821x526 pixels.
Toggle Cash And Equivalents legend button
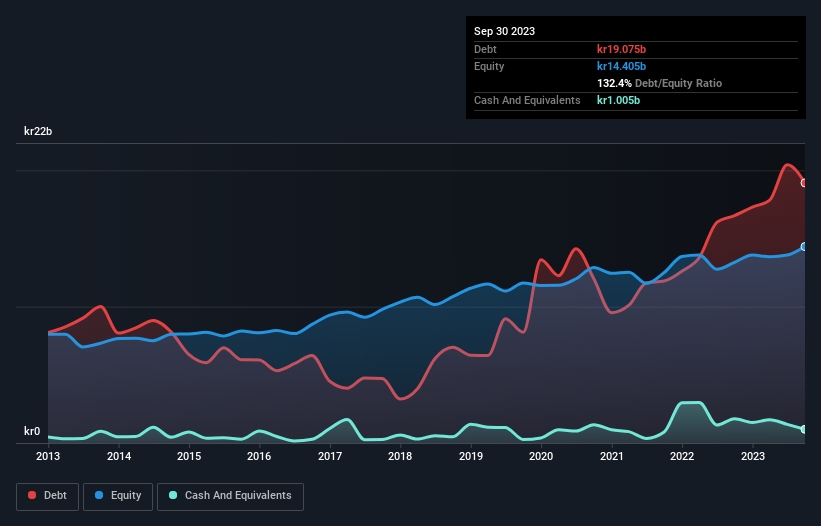230,496
